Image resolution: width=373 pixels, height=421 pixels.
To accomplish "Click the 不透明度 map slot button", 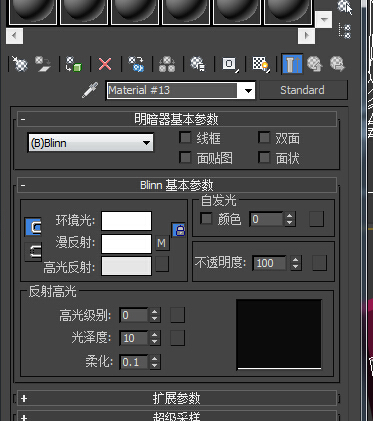I will tap(319, 263).
